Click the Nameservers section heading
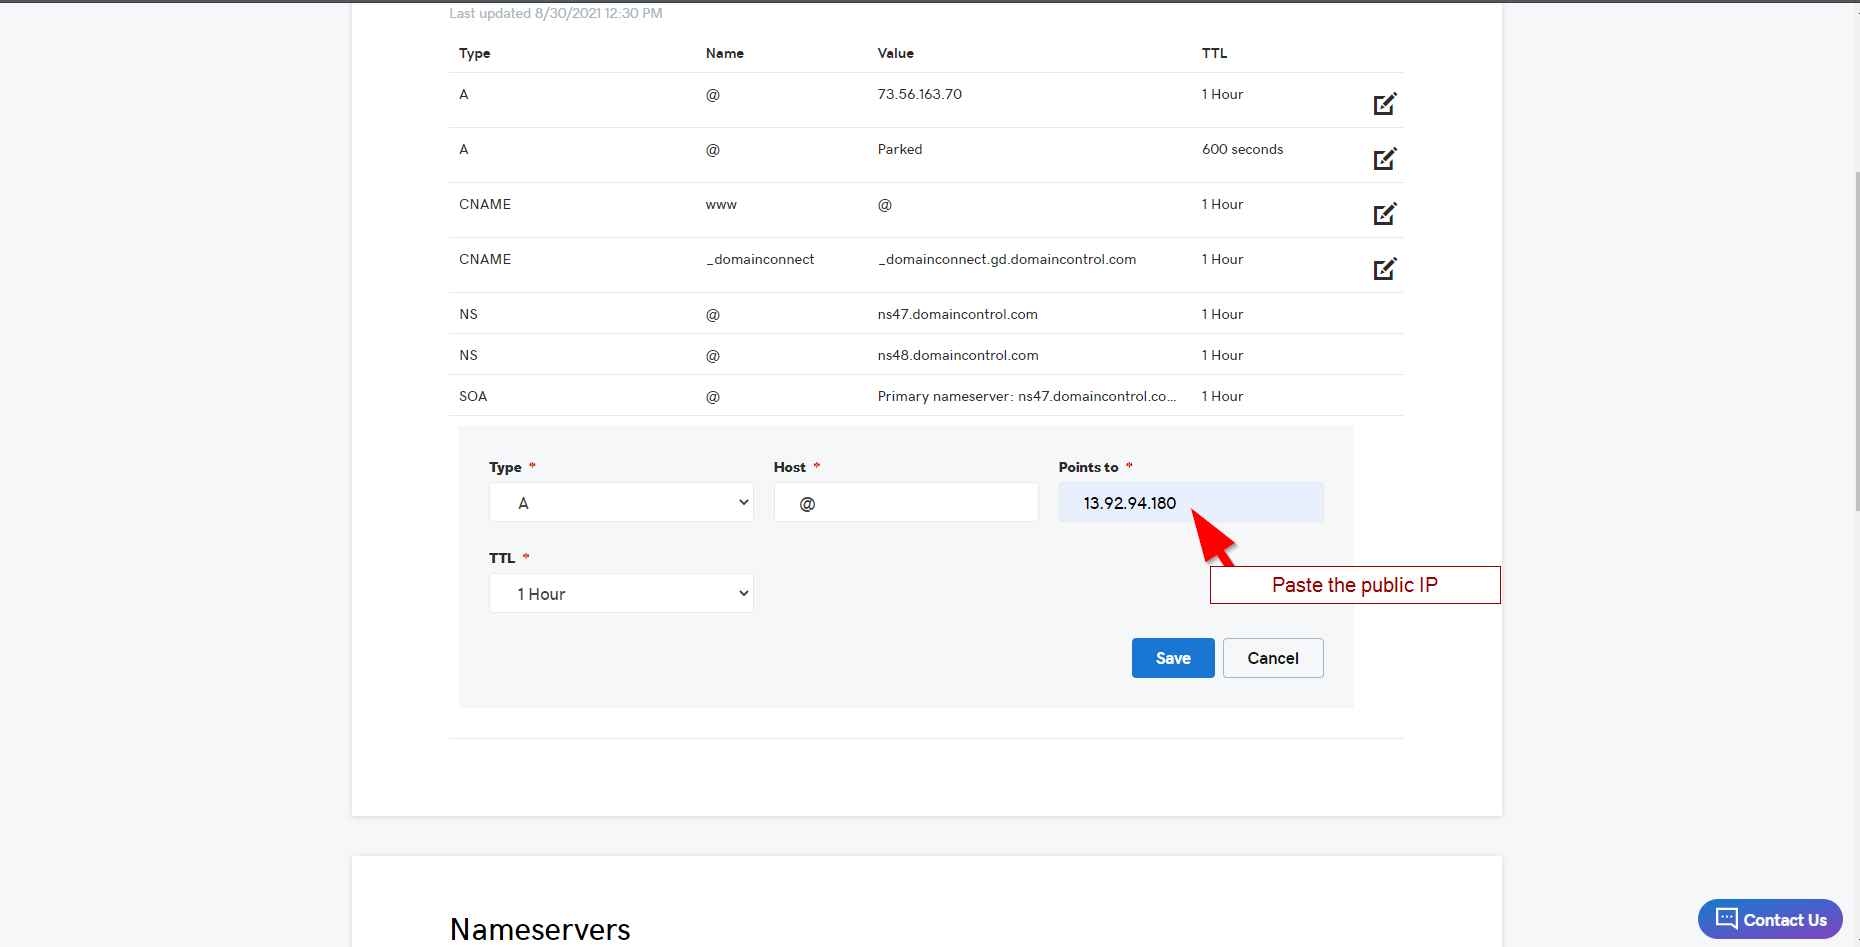The width and height of the screenshot is (1860, 947). click(x=540, y=929)
